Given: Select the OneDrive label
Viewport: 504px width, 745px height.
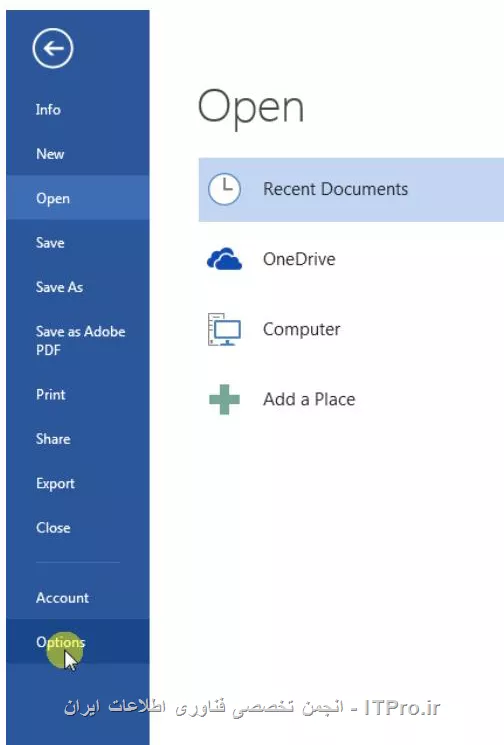Looking at the screenshot, I should click(299, 259).
